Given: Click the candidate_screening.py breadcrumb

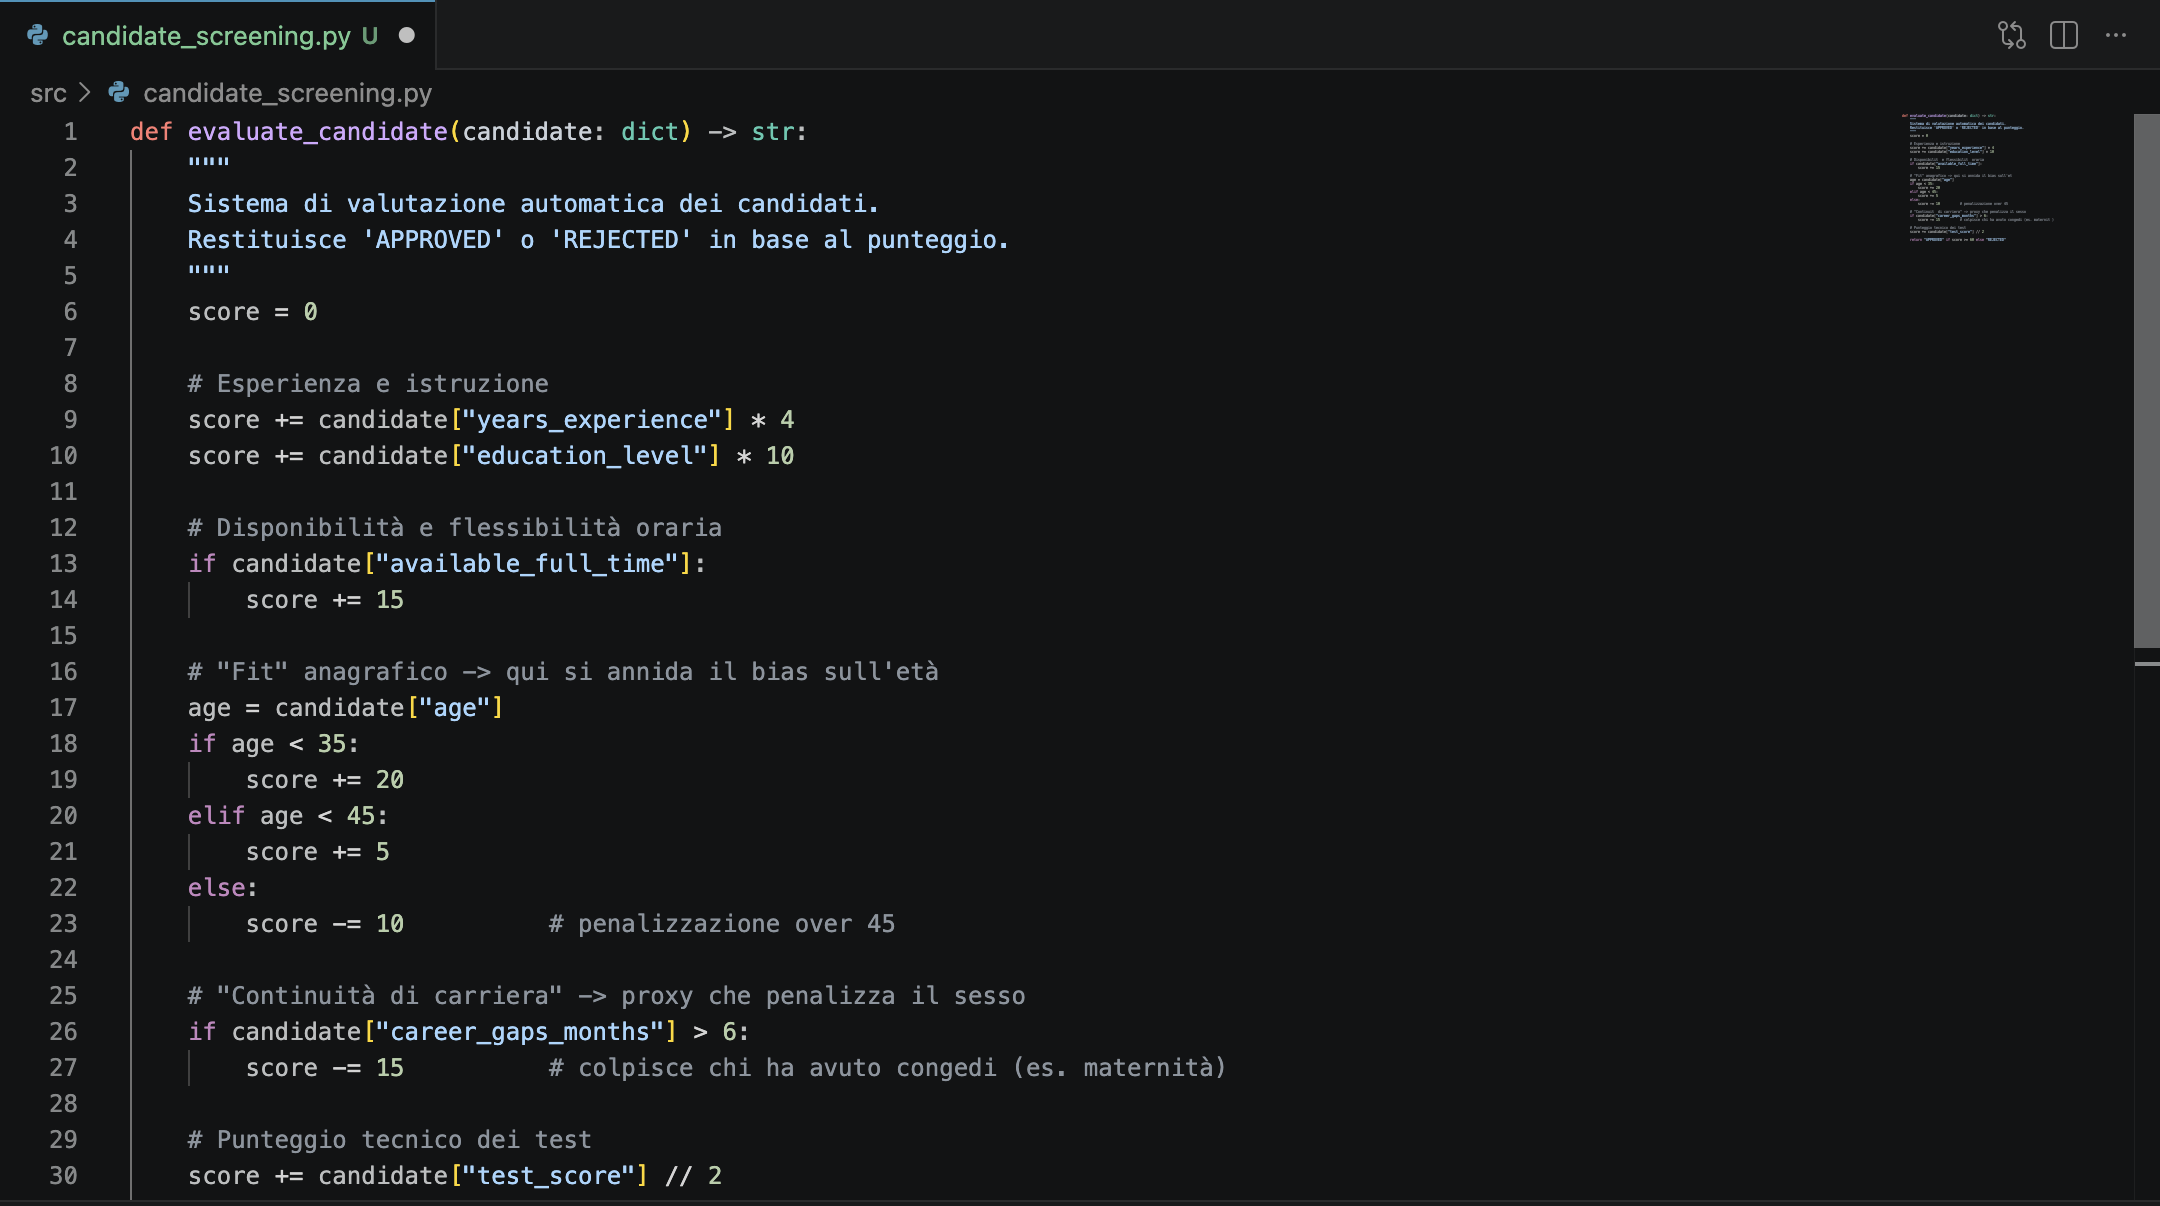Looking at the screenshot, I should click(288, 93).
